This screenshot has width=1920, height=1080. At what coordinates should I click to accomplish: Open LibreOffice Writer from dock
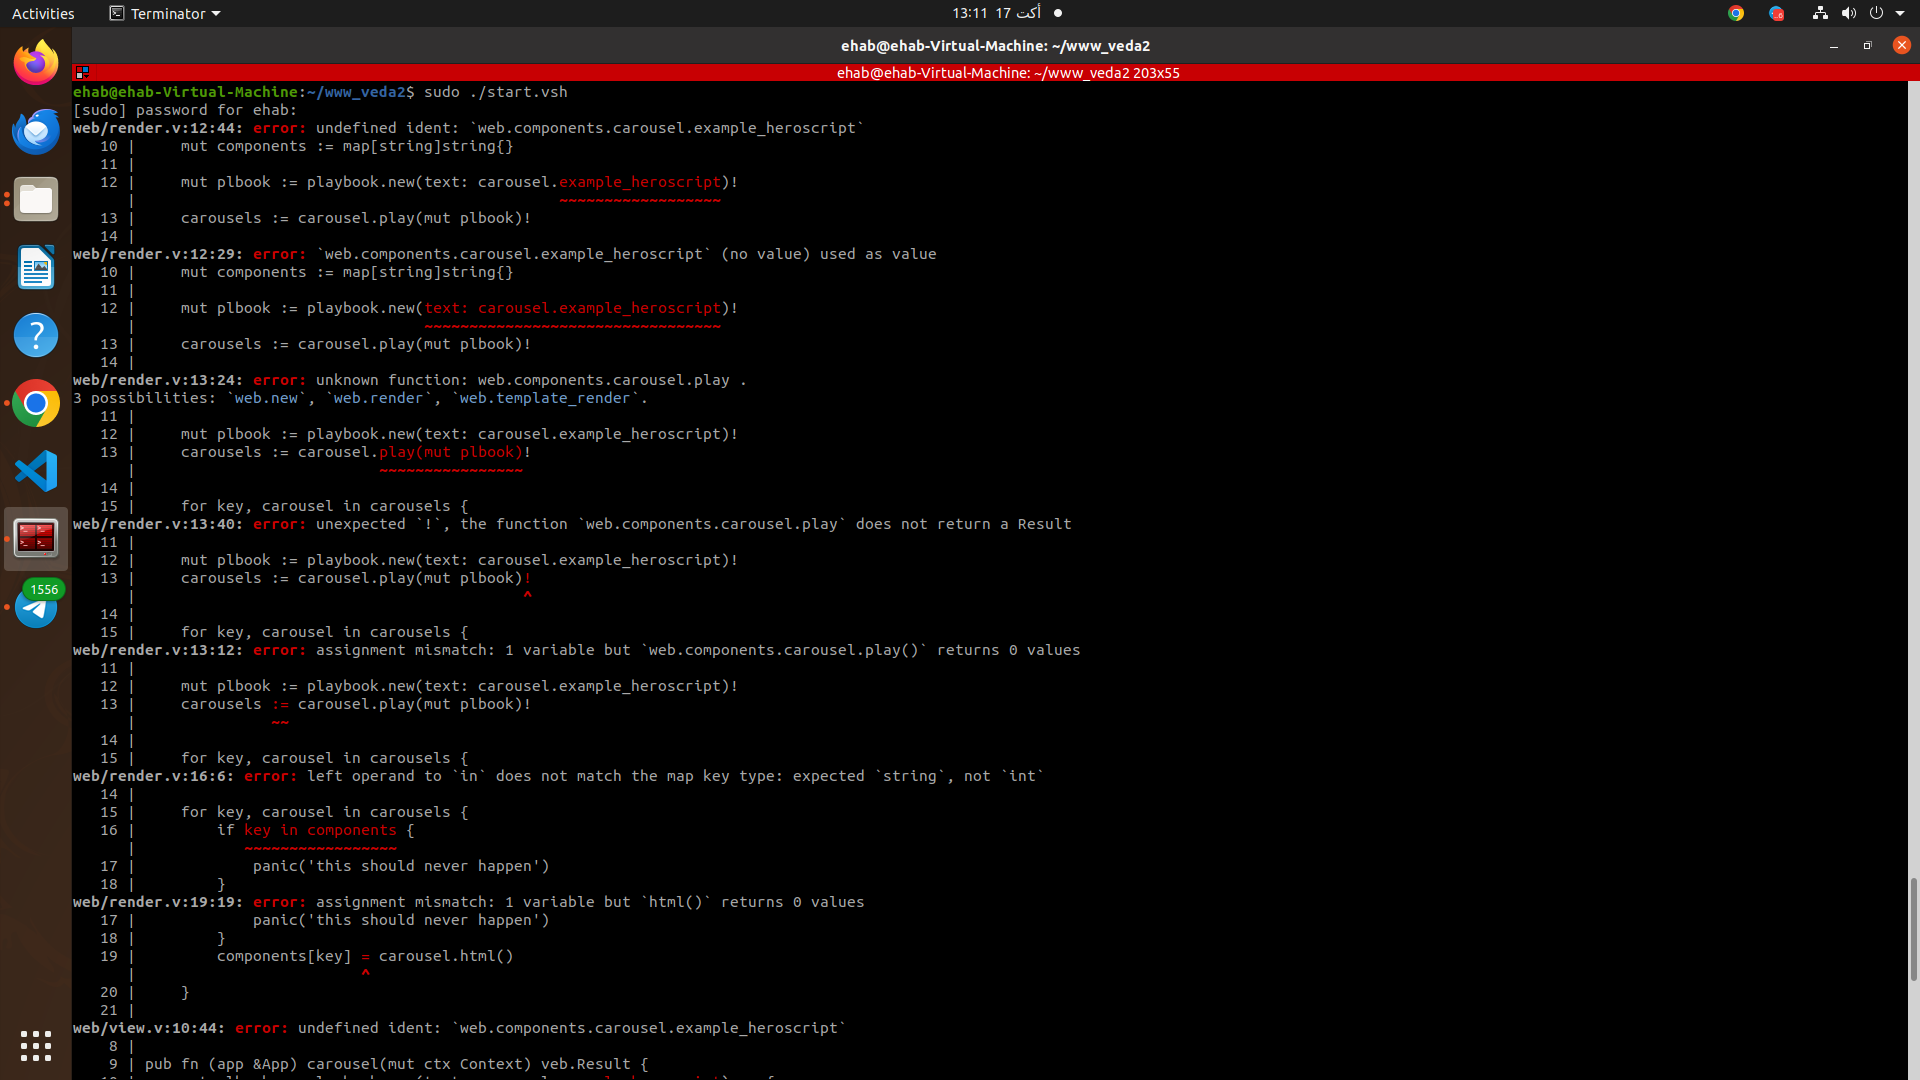[x=36, y=267]
